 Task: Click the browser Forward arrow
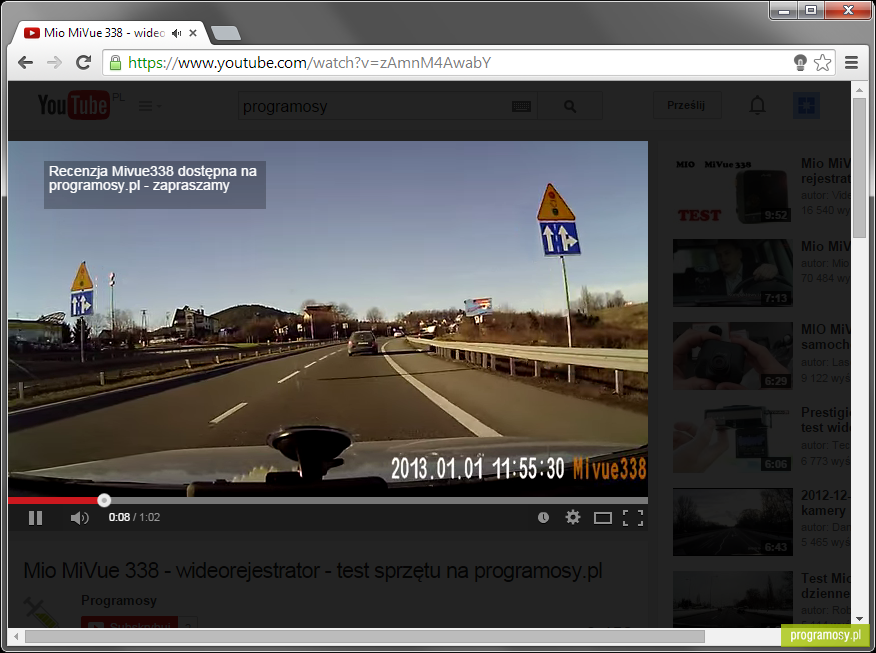click(54, 63)
